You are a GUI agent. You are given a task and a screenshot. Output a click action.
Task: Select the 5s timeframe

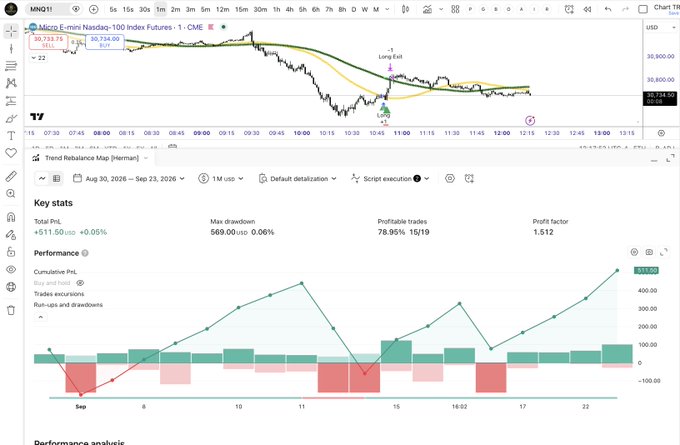click(113, 9)
